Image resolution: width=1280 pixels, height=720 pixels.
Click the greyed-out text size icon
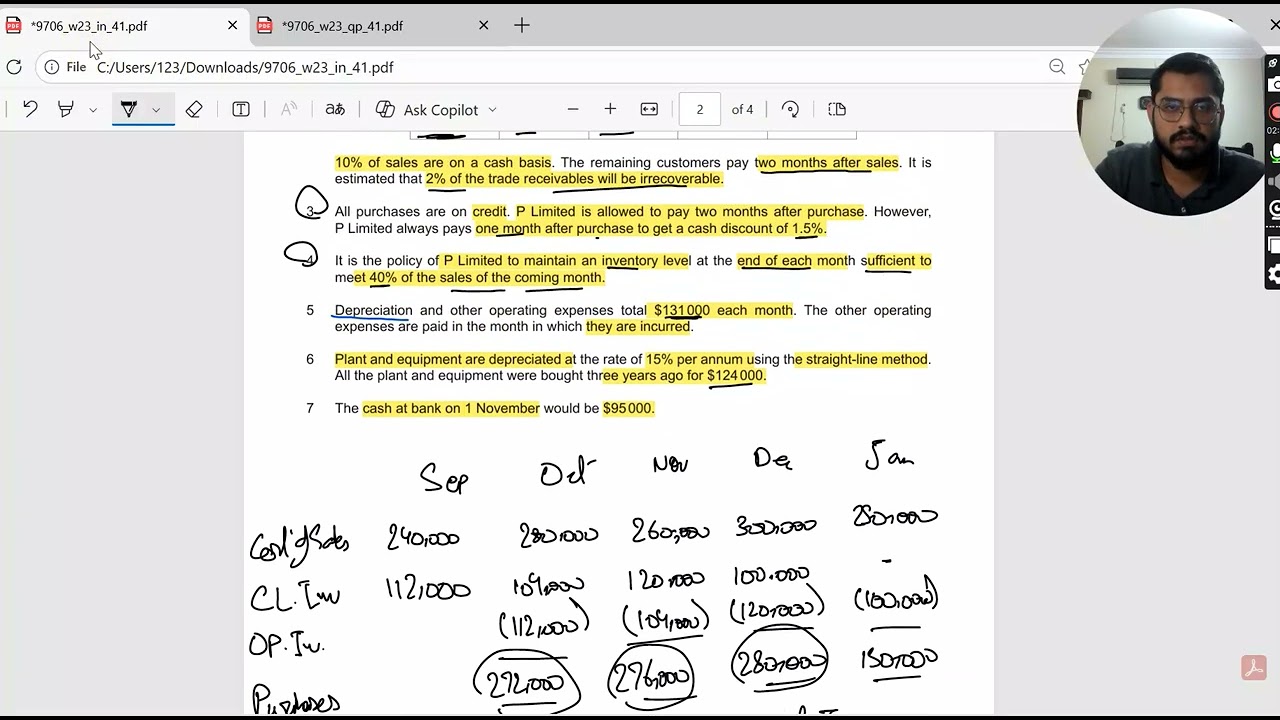(x=288, y=109)
